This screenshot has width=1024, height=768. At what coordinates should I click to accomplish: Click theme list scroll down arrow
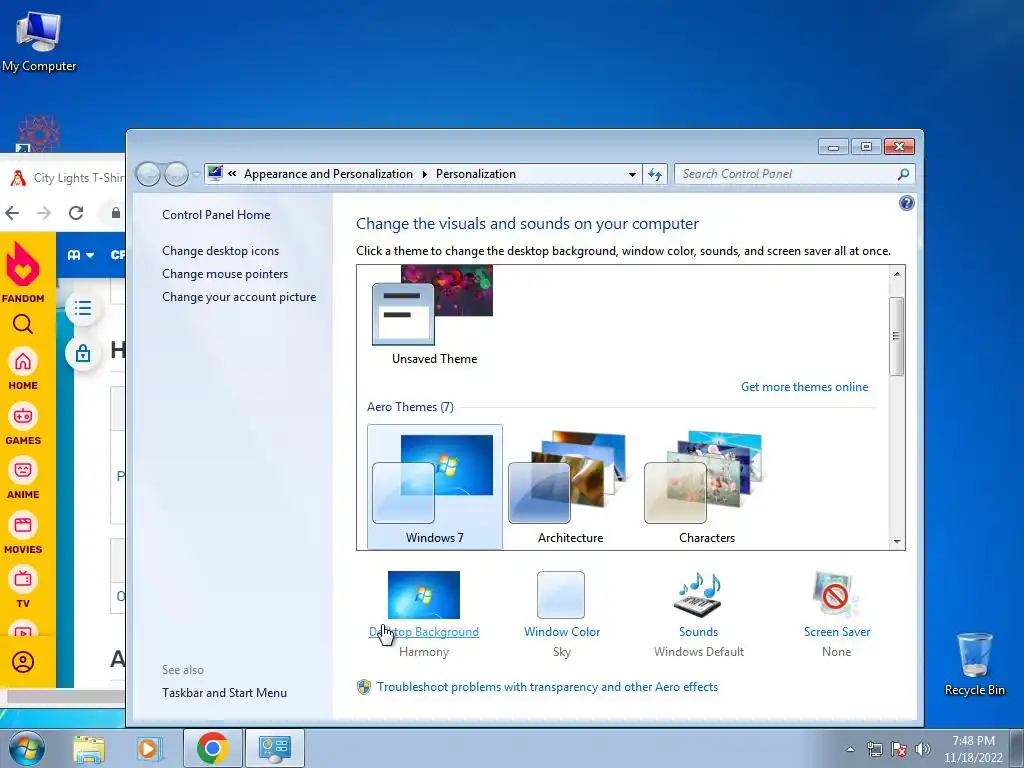897,541
